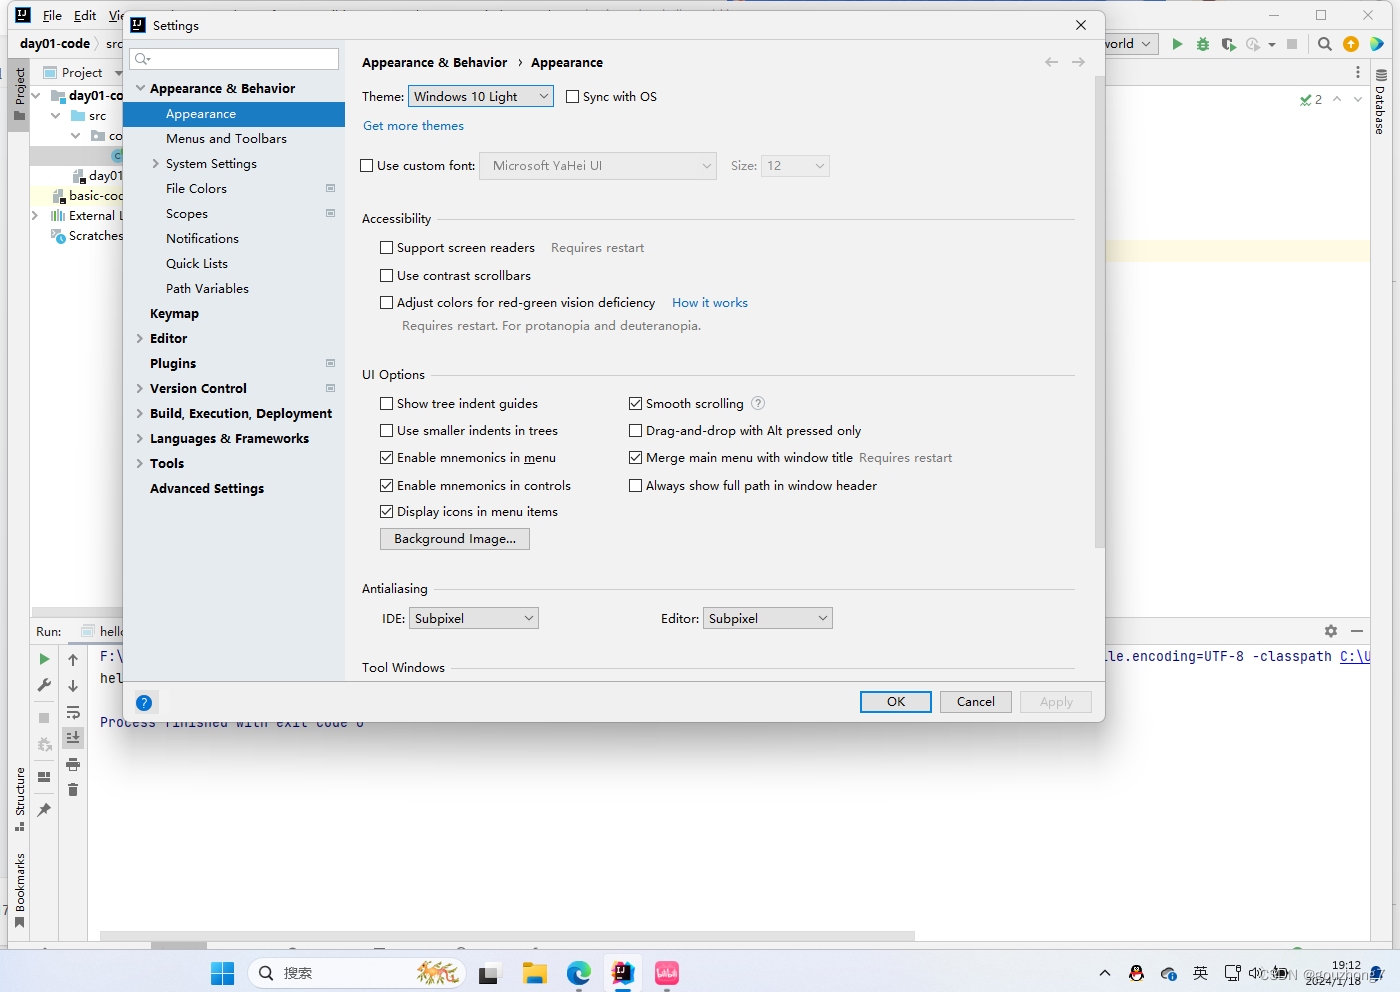Image resolution: width=1400 pixels, height=992 pixels.
Task: Expand the Editor settings node
Action: point(140,338)
